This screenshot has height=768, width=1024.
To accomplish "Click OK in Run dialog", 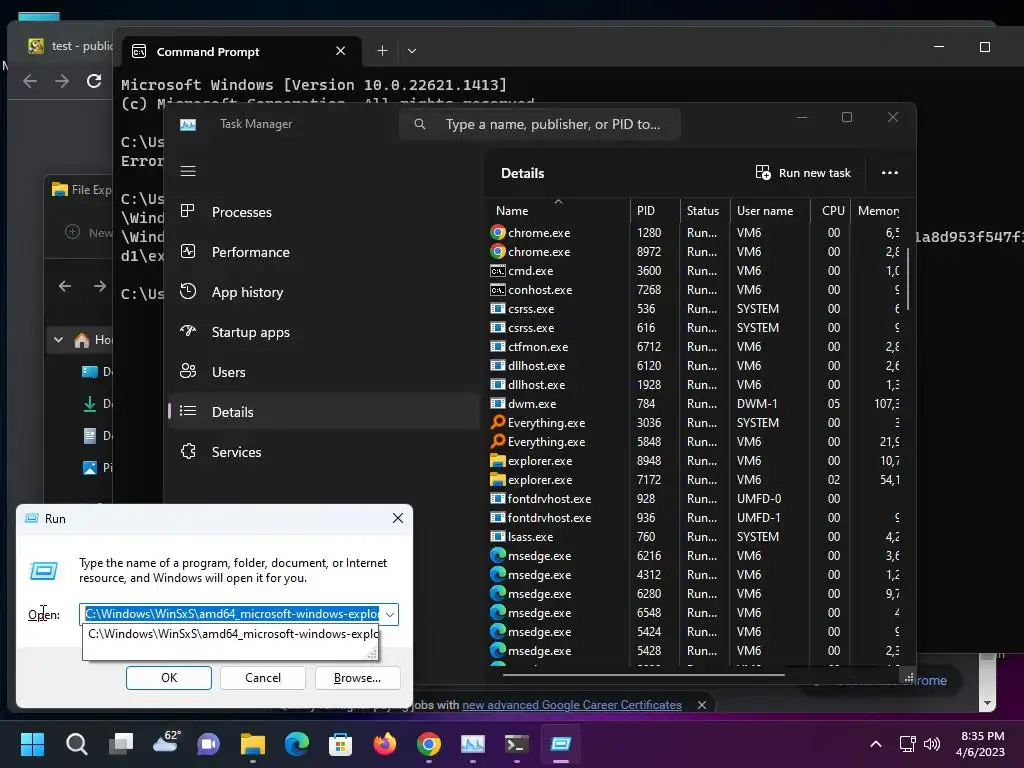I will click(x=169, y=678).
